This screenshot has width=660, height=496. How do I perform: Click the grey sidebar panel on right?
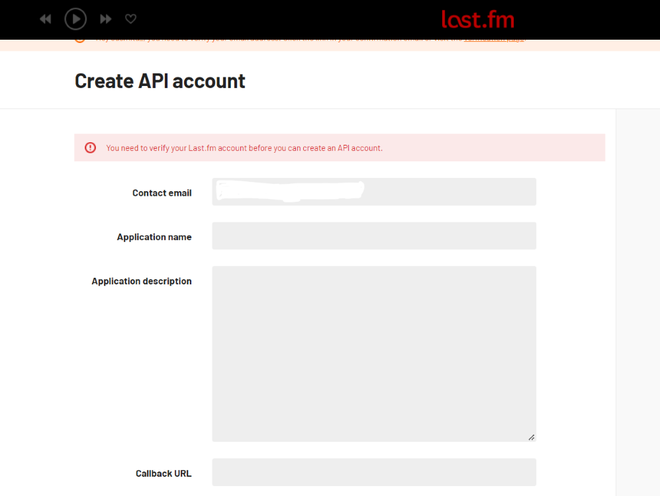coord(638,302)
